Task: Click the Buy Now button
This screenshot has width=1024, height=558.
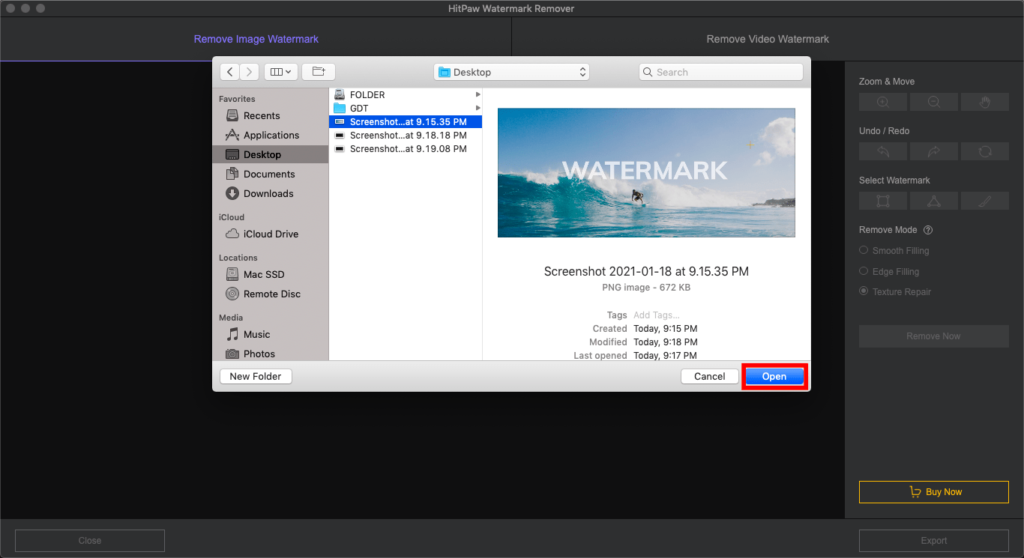Action: point(933,492)
